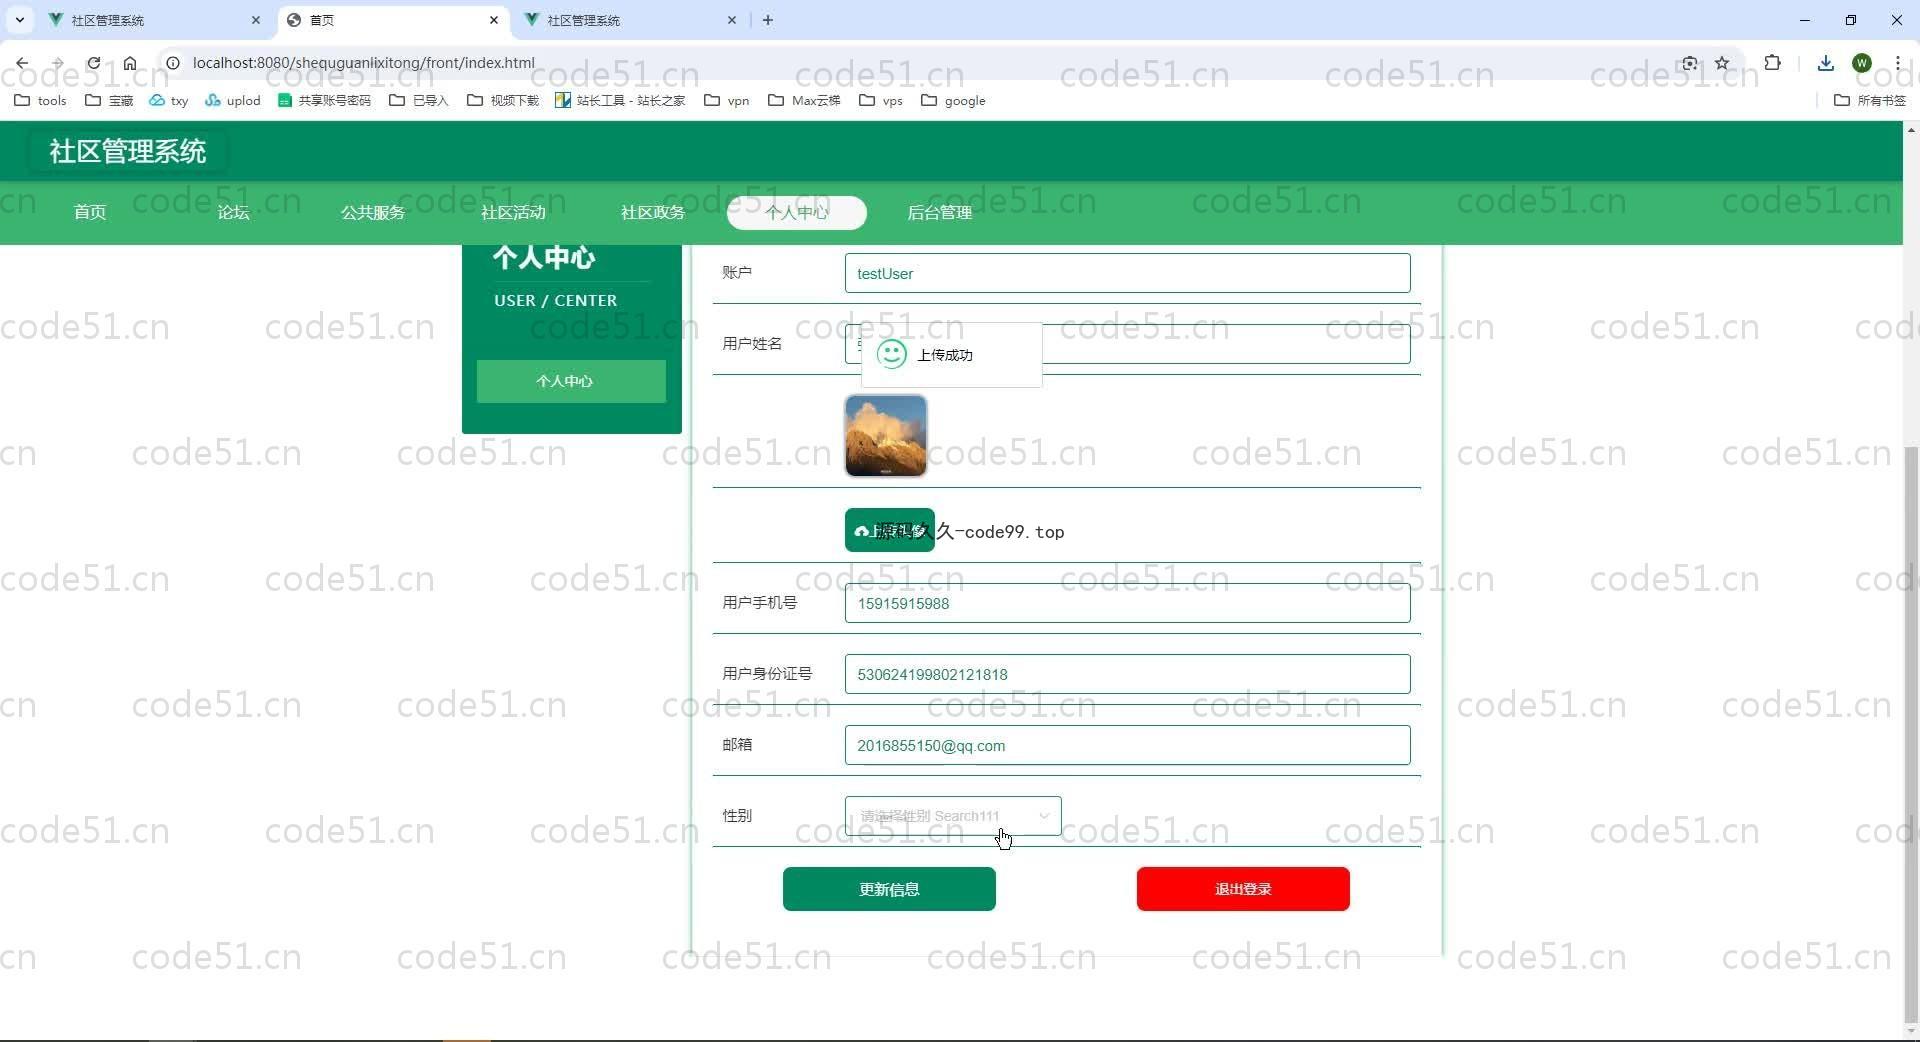Open the 站长工具 - 站长之家 bookmark
Image resolution: width=1920 pixels, height=1042 pixels.
(620, 100)
